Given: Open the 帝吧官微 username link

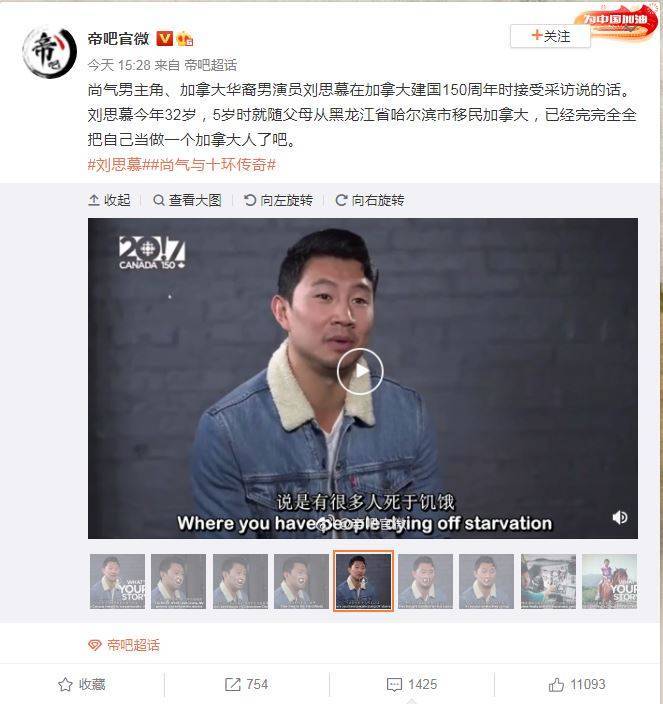Looking at the screenshot, I should point(119,39).
